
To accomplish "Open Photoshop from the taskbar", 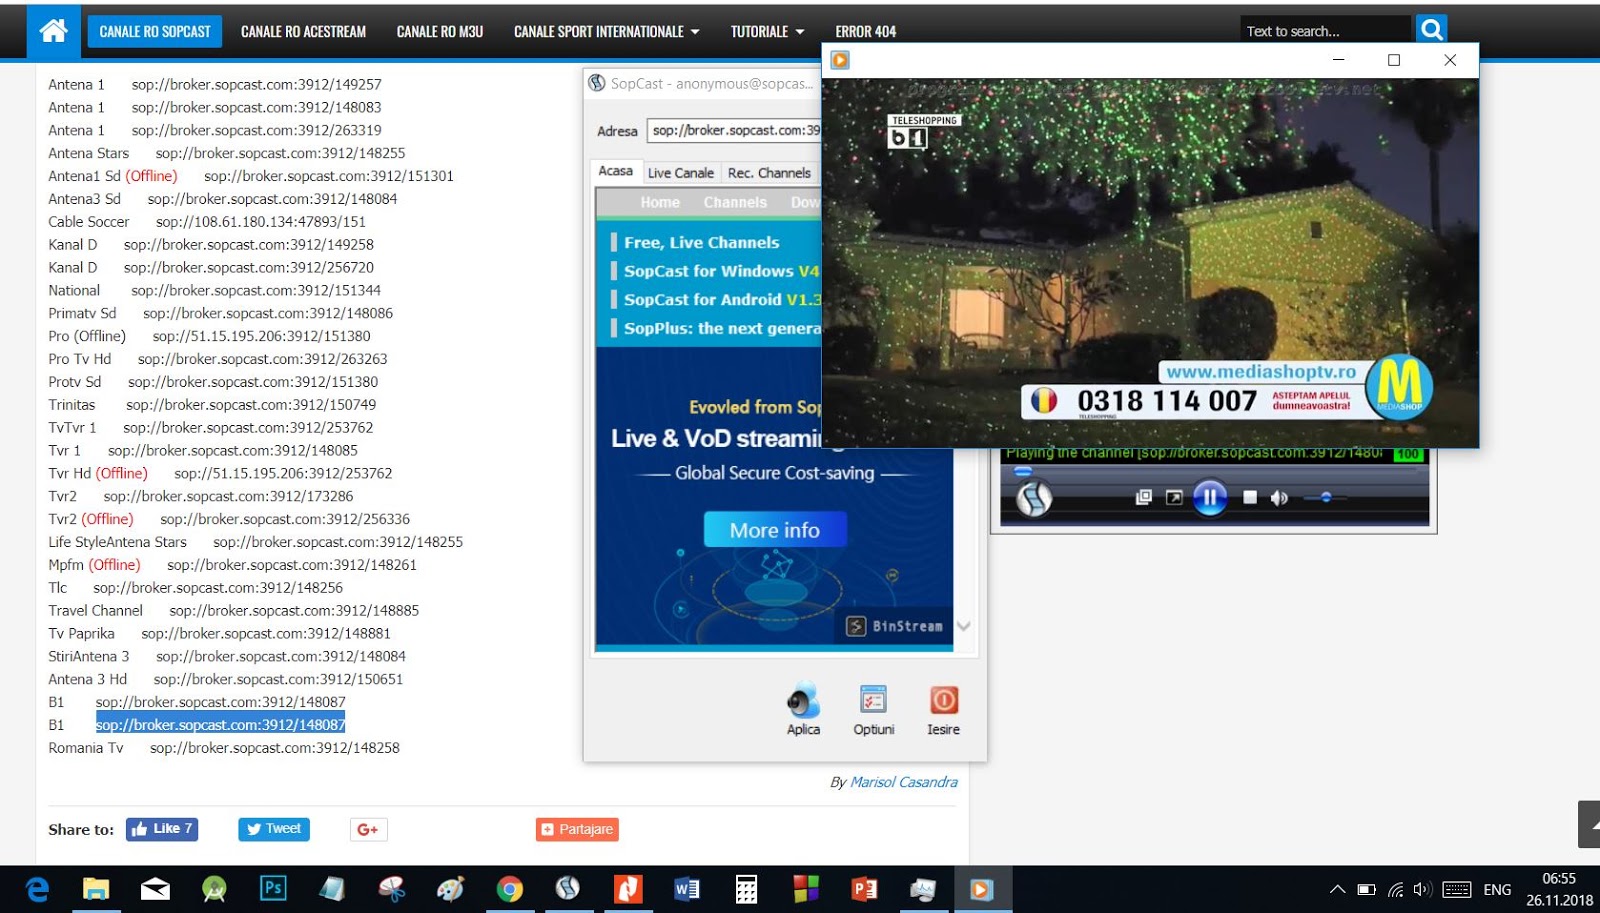I will point(273,888).
